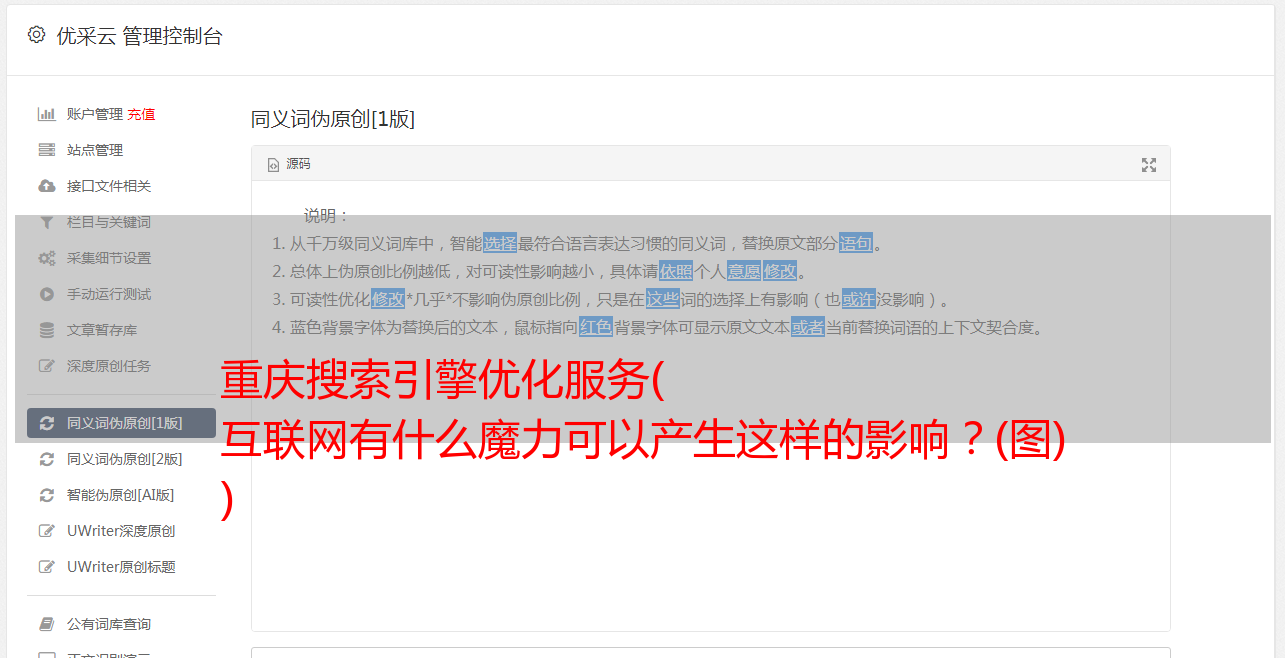Click the settings gear icon beside 优采云
The width and height of the screenshot is (1285, 658).
(x=37, y=35)
